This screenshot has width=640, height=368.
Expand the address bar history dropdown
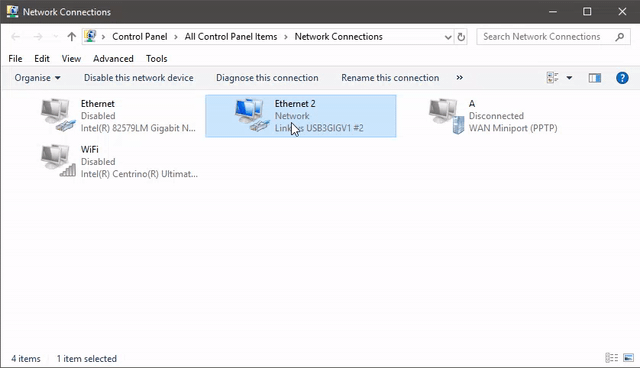pos(448,37)
